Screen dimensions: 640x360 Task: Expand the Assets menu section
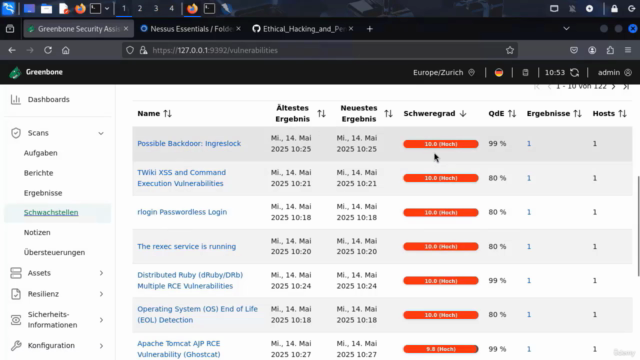101,273
